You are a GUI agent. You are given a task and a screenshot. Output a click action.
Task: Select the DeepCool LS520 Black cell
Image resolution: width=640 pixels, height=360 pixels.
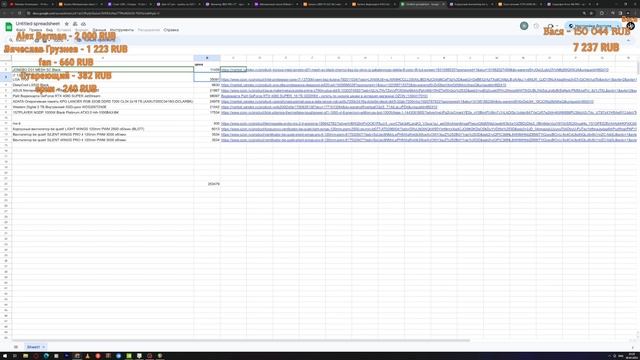coord(102,85)
